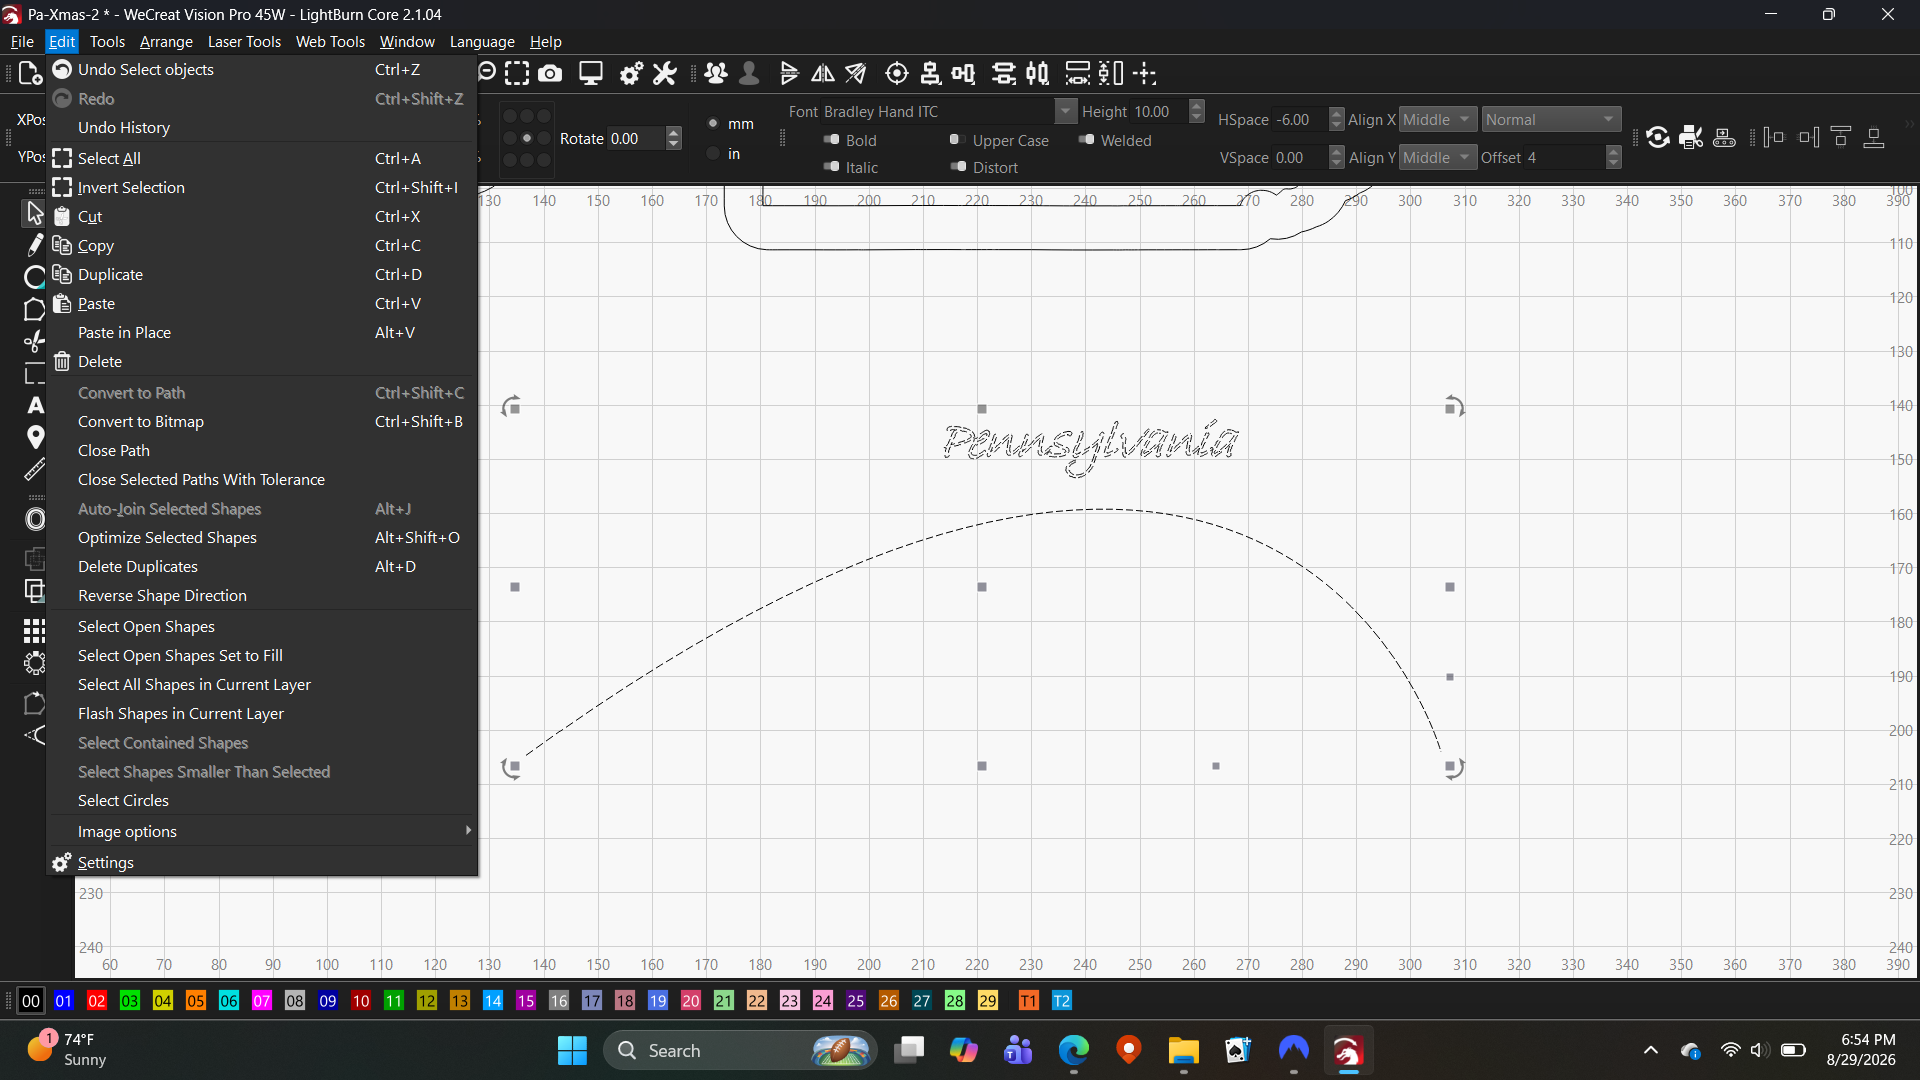This screenshot has height=1080, width=1920.
Task: Expand the Align X Middle dropdown
Action: click(x=1438, y=119)
